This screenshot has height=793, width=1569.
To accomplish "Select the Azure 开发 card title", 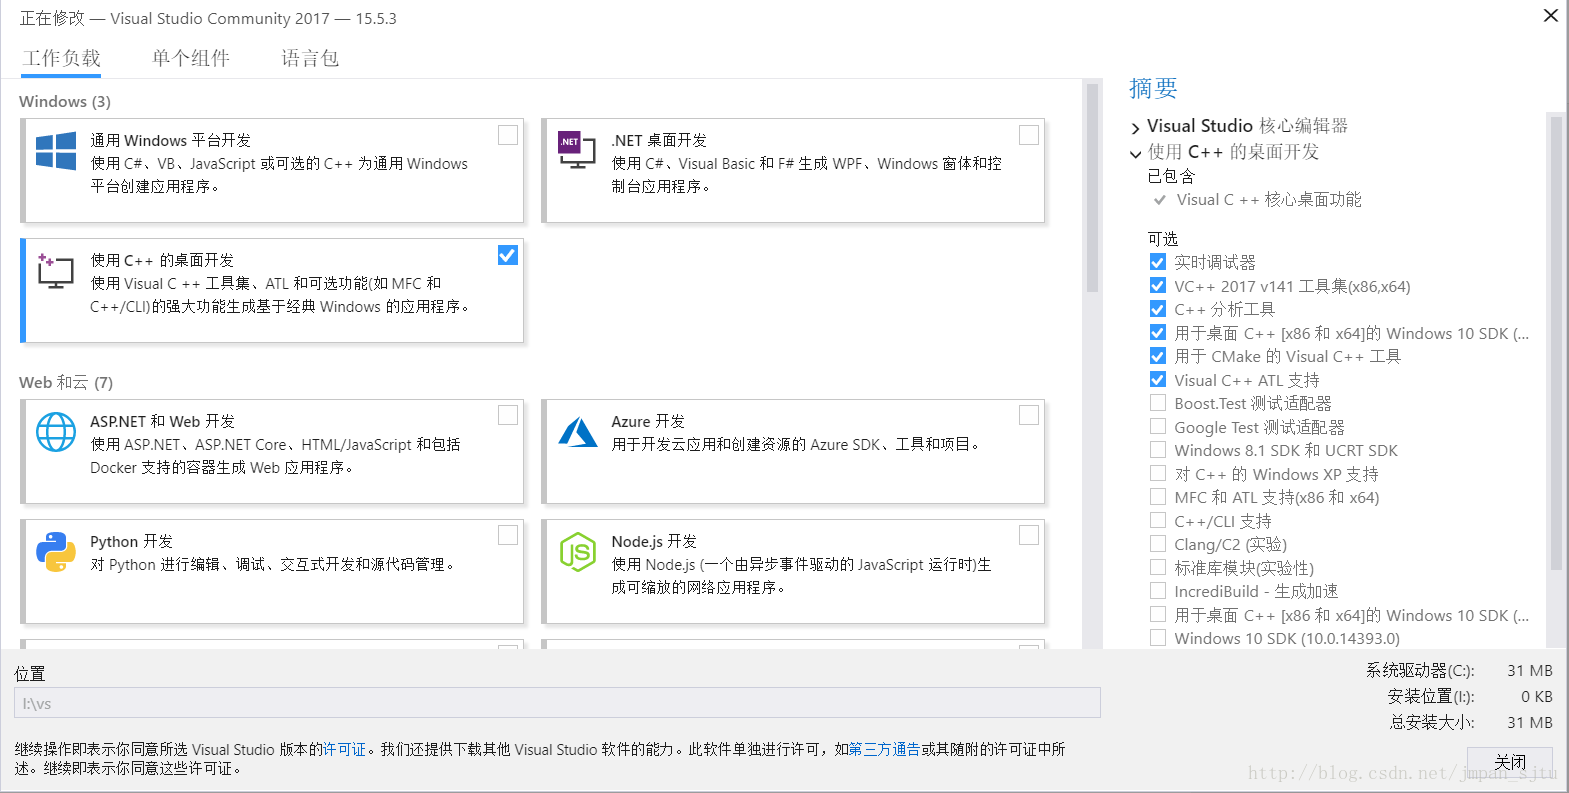I will (x=648, y=421).
